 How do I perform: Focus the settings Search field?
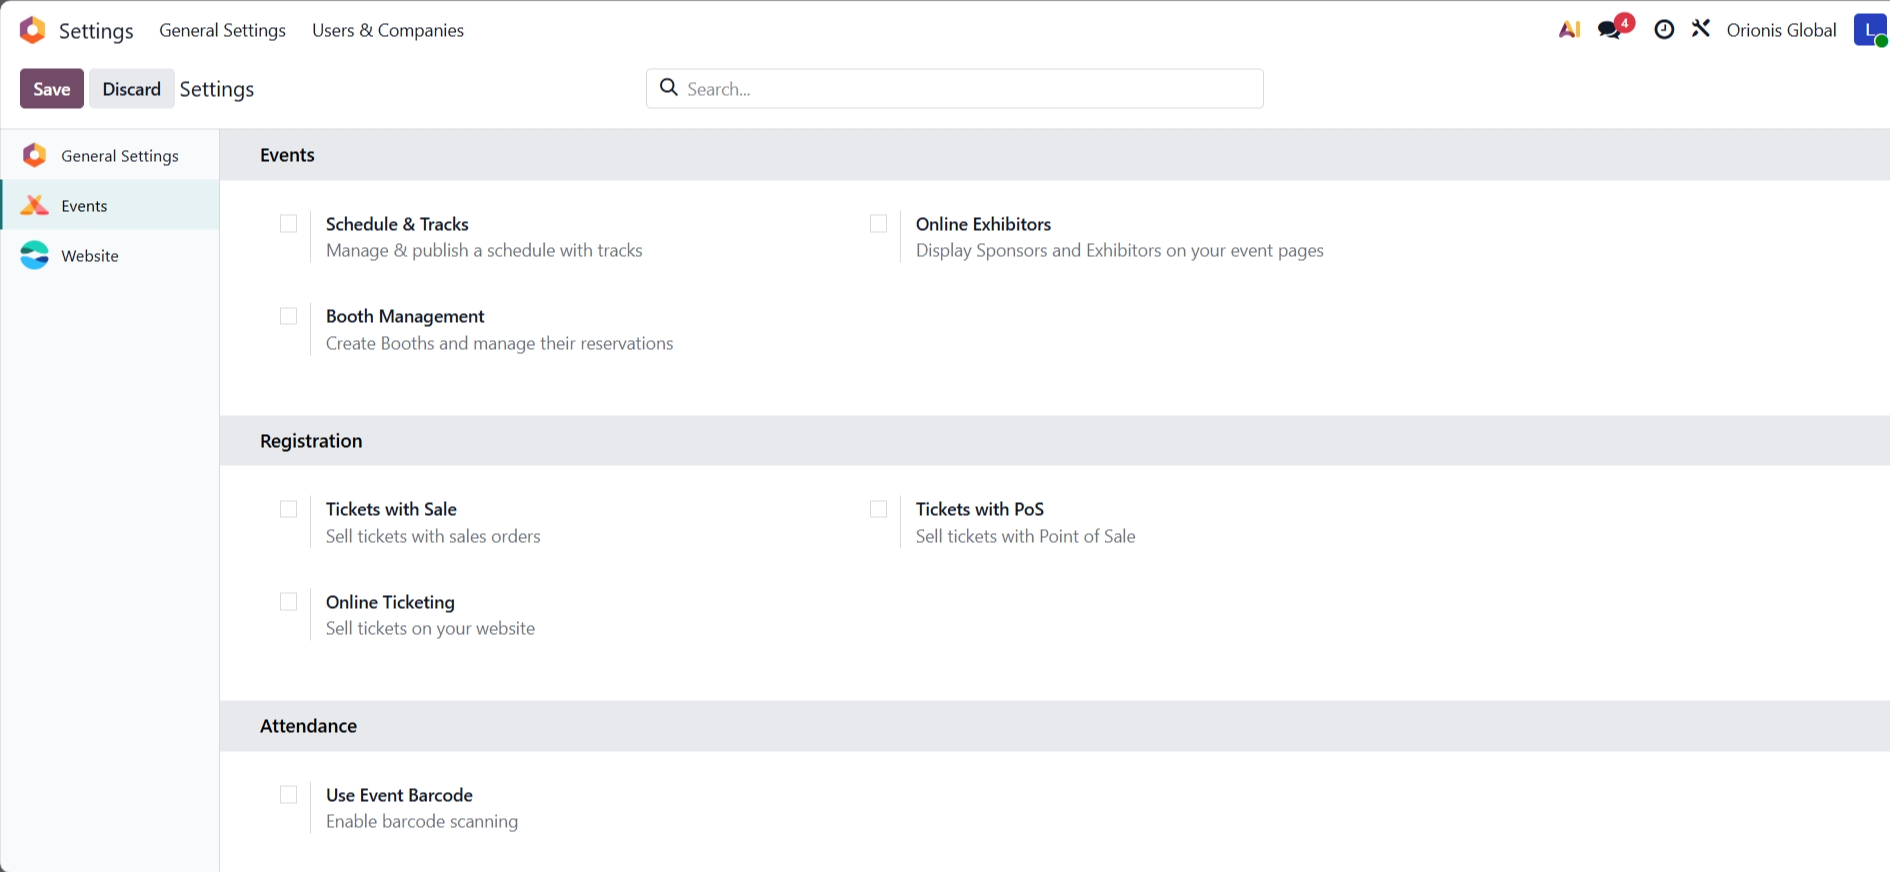click(x=955, y=89)
